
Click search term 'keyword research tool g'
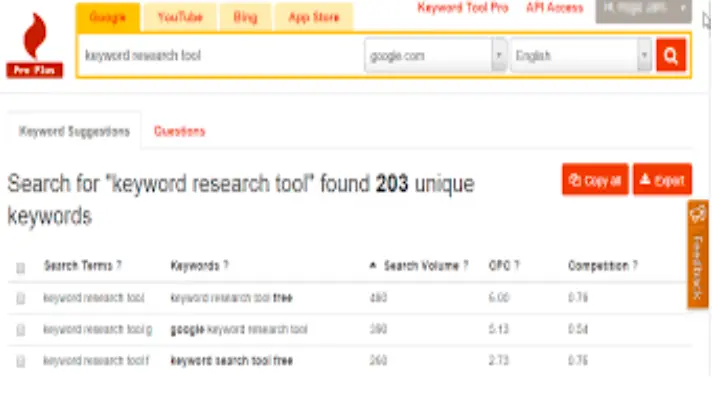pyautogui.click(x=98, y=329)
